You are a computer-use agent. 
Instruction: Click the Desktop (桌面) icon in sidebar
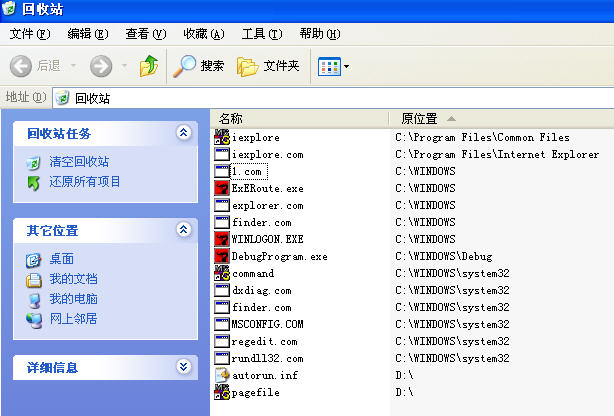coord(34,260)
